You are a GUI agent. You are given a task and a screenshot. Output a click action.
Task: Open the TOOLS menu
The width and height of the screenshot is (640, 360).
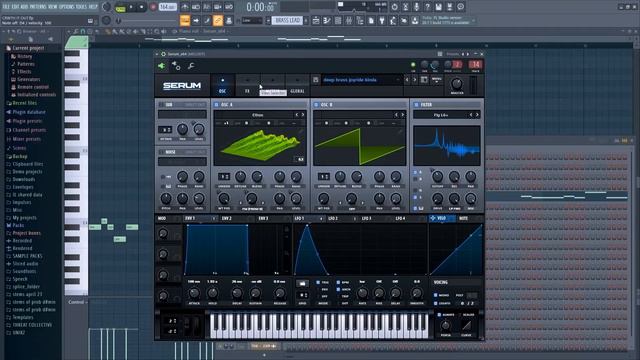tap(81, 7)
